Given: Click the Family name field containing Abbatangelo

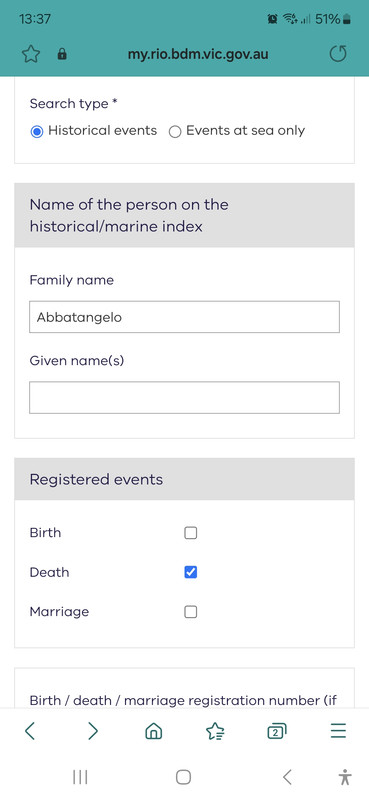Looking at the screenshot, I should click(x=184, y=317).
